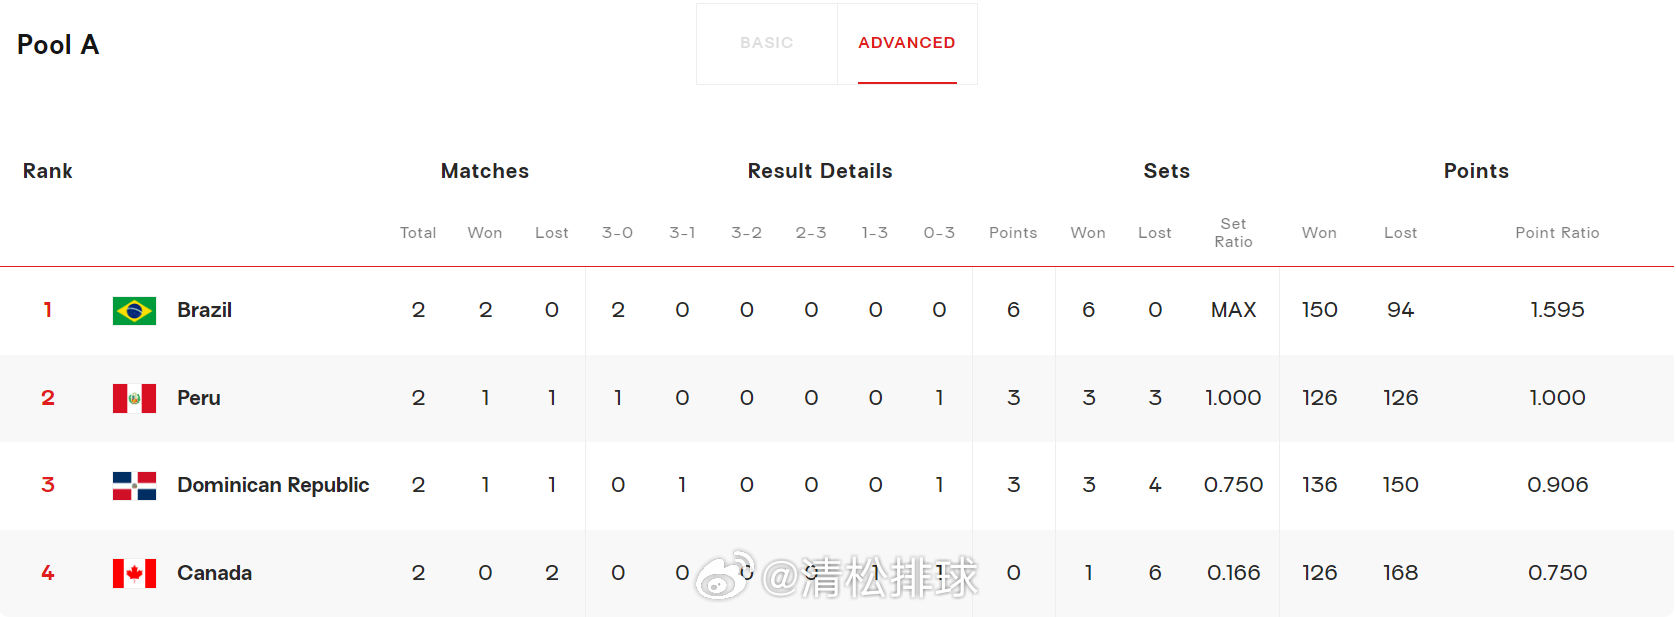Click the Brazil flag icon
Image resolution: width=1676 pixels, height=617 pixels.
pyautogui.click(x=134, y=311)
